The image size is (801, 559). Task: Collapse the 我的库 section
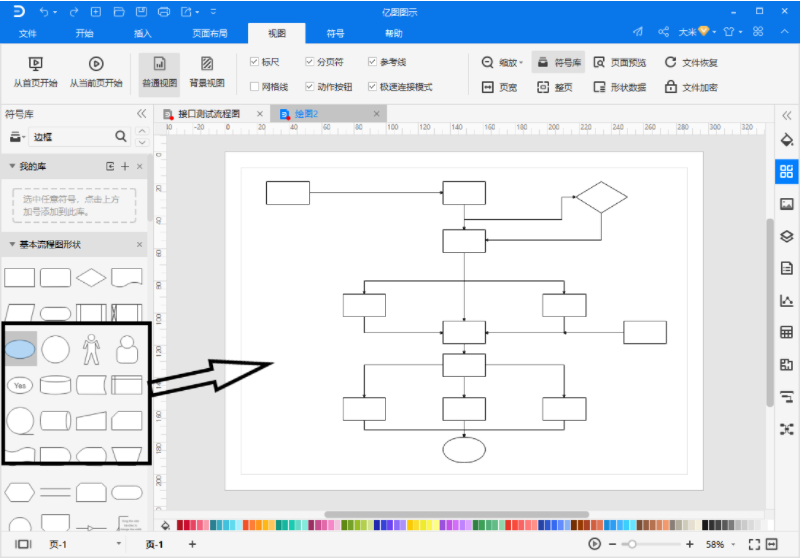click(x=12, y=166)
